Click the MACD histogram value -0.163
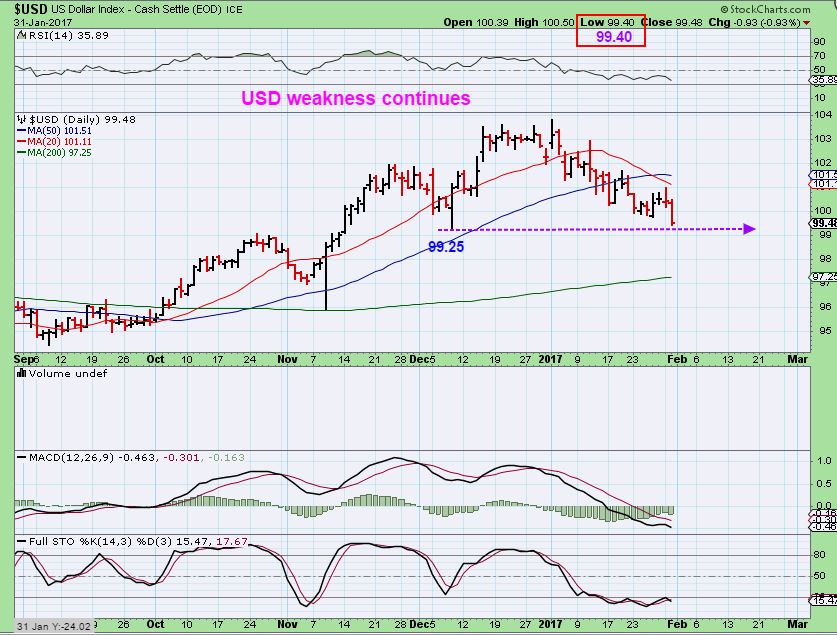This screenshot has height=635, width=837. pyautogui.click(x=226, y=458)
